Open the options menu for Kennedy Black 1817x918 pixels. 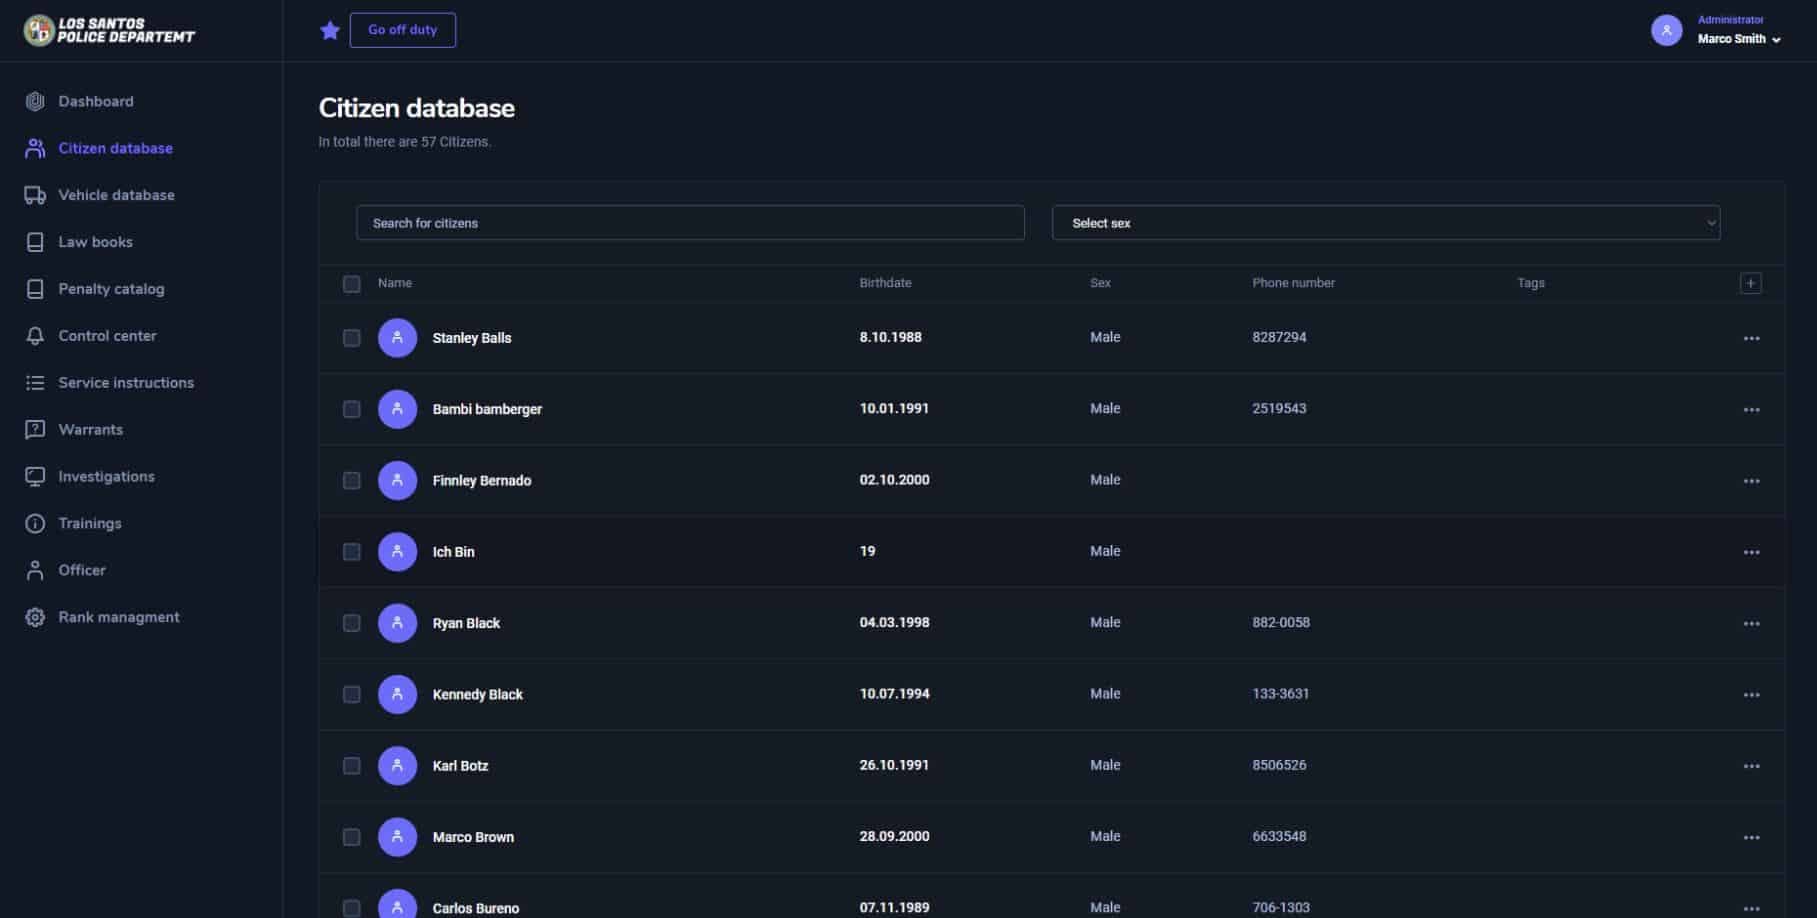tap(1751, 694)
